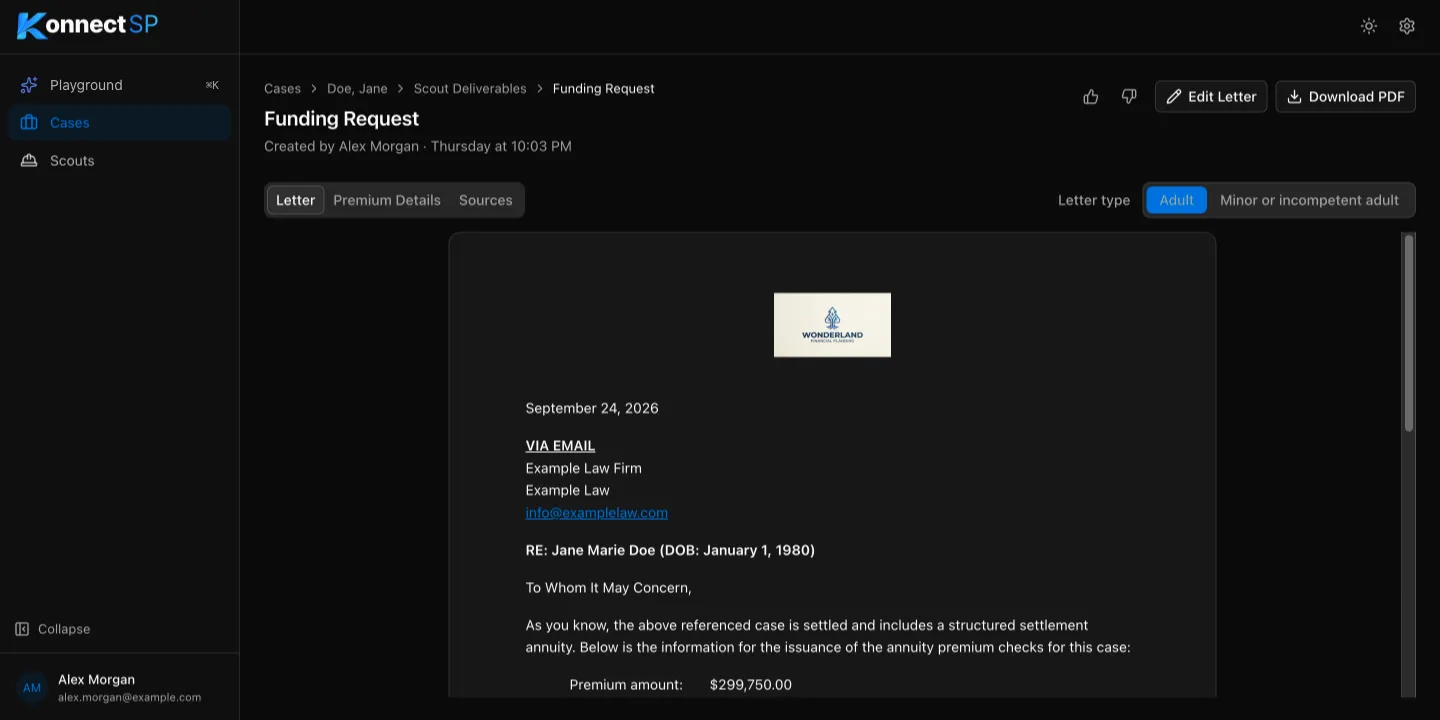Open the Premium Details tab
This screenshot has width=1440, height=720.
pyautogui.click(x=387, y=200)
